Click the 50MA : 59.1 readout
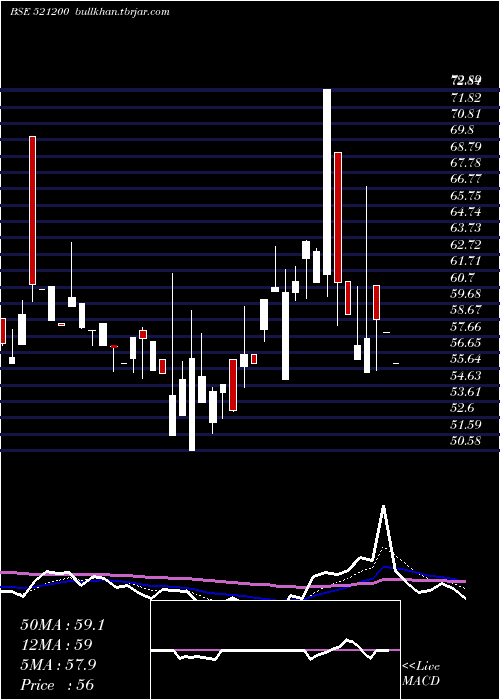Screen dimensions: 500x700 (x=62, y=625)
